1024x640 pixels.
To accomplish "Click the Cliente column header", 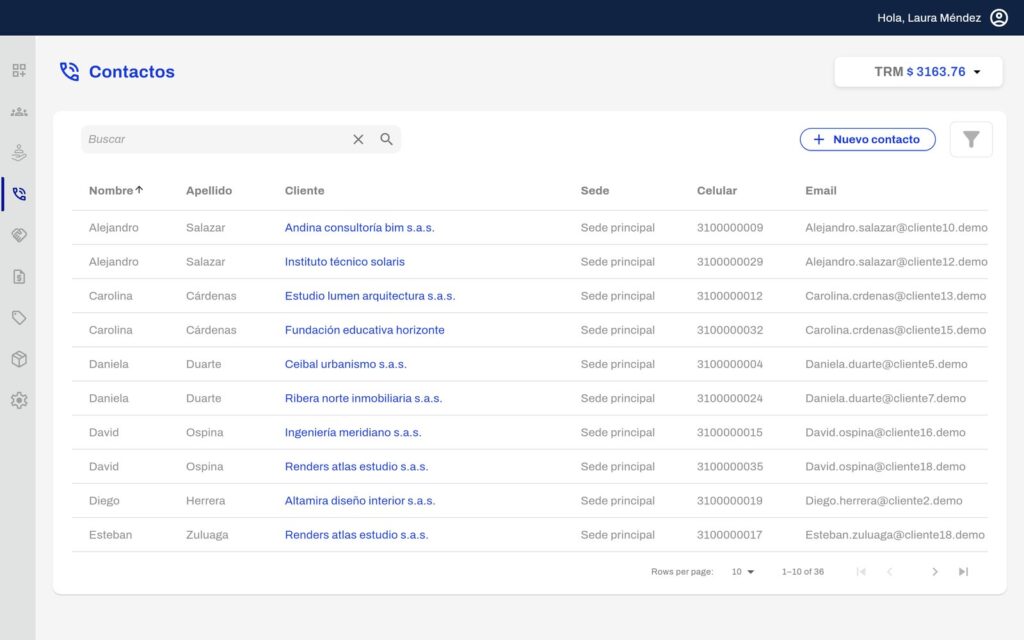I will (304, 190).
